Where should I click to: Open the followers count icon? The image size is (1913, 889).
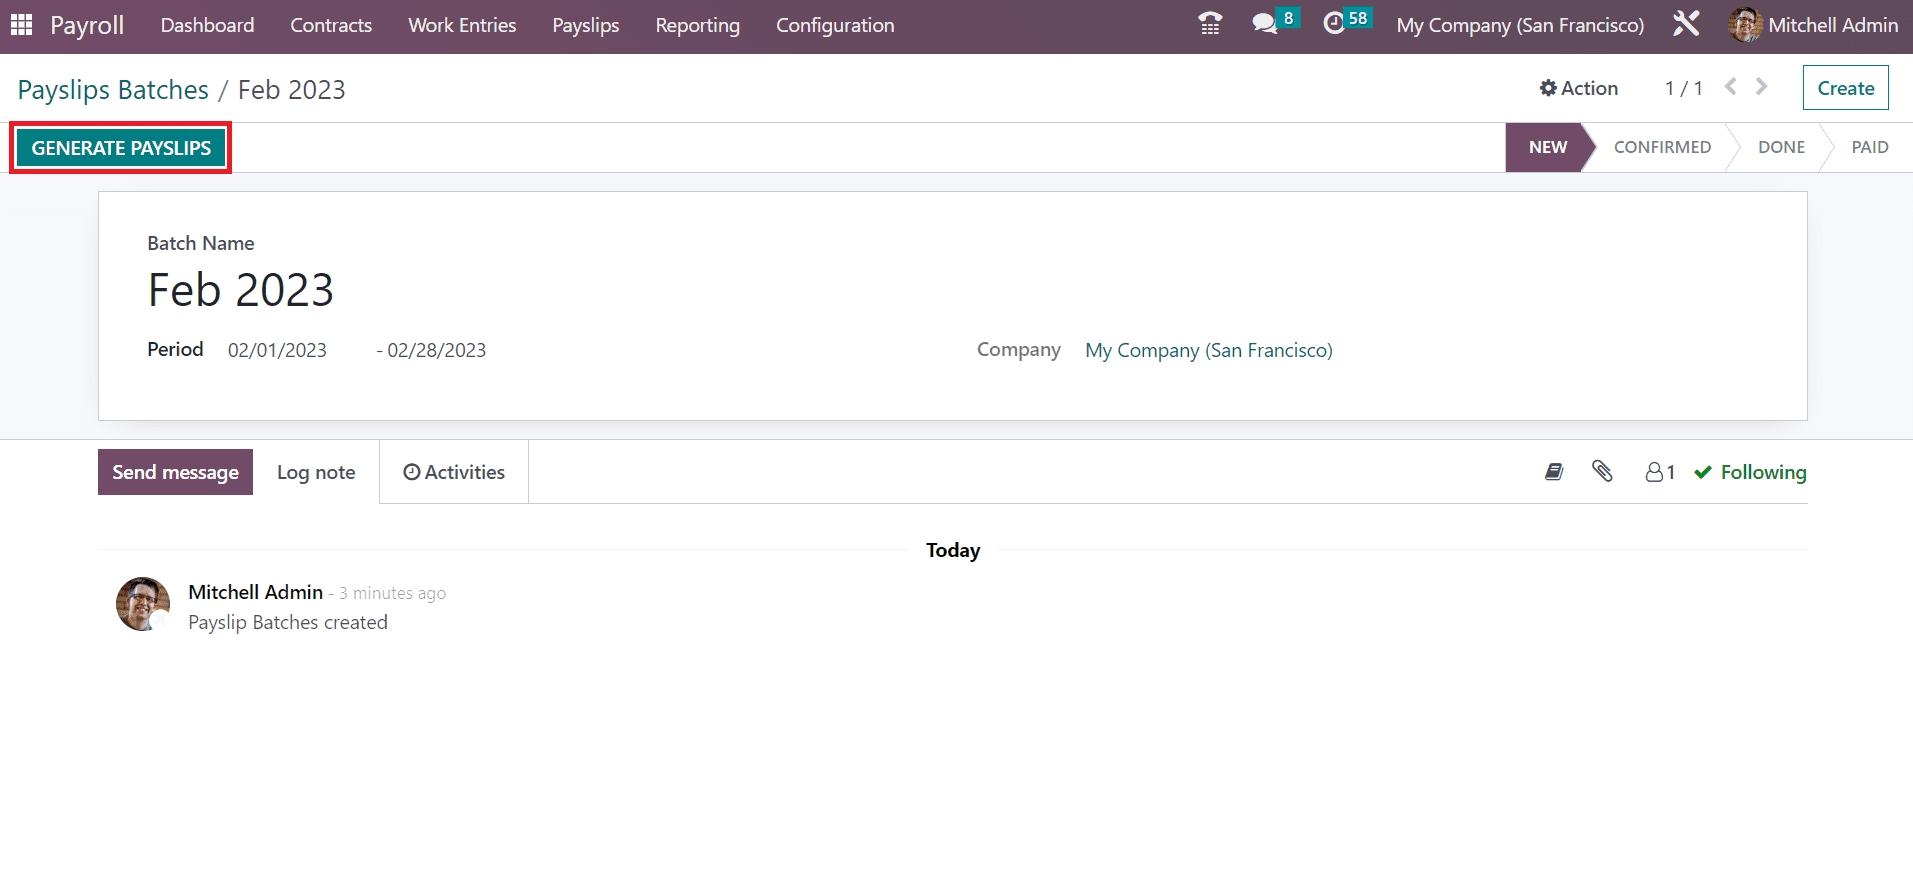coord(1660,472)
